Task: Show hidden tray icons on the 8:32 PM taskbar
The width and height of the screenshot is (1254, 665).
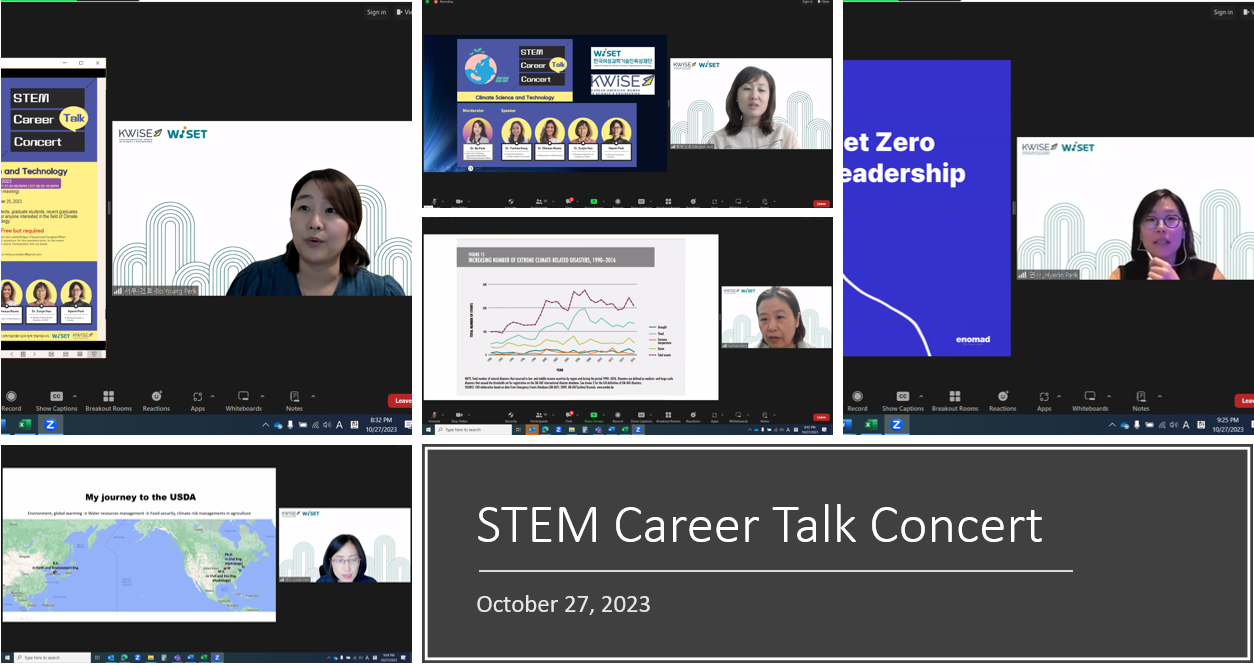Action: (267, 425)
